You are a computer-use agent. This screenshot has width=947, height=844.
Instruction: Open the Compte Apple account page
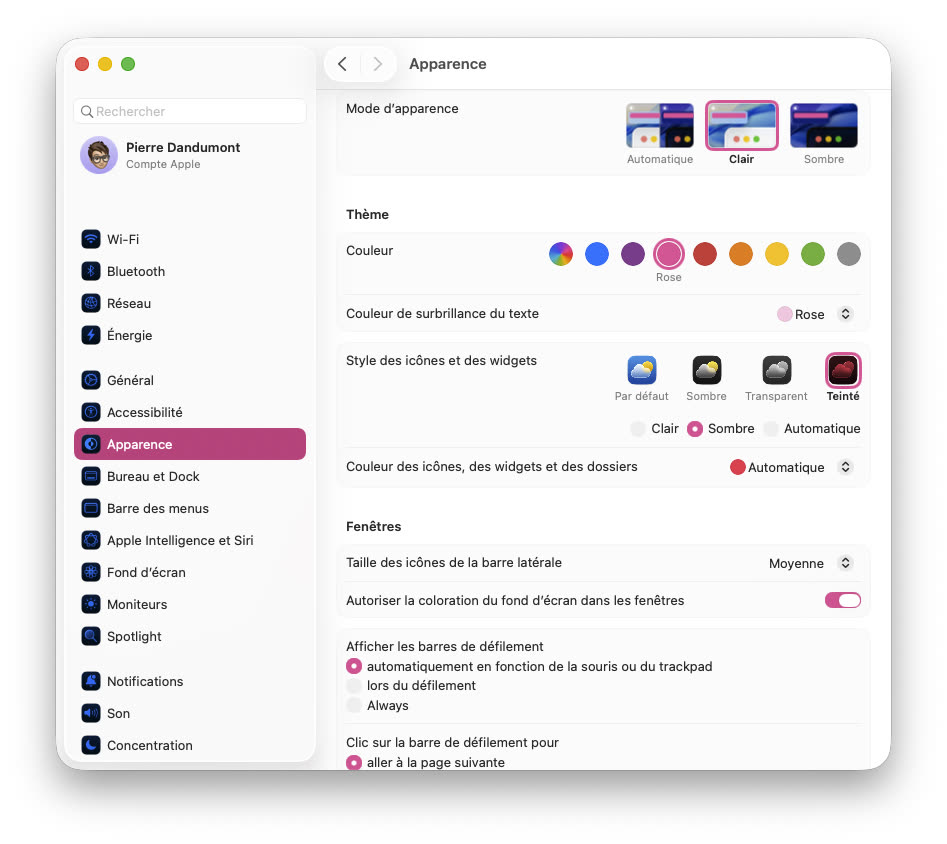pos(190,155)
